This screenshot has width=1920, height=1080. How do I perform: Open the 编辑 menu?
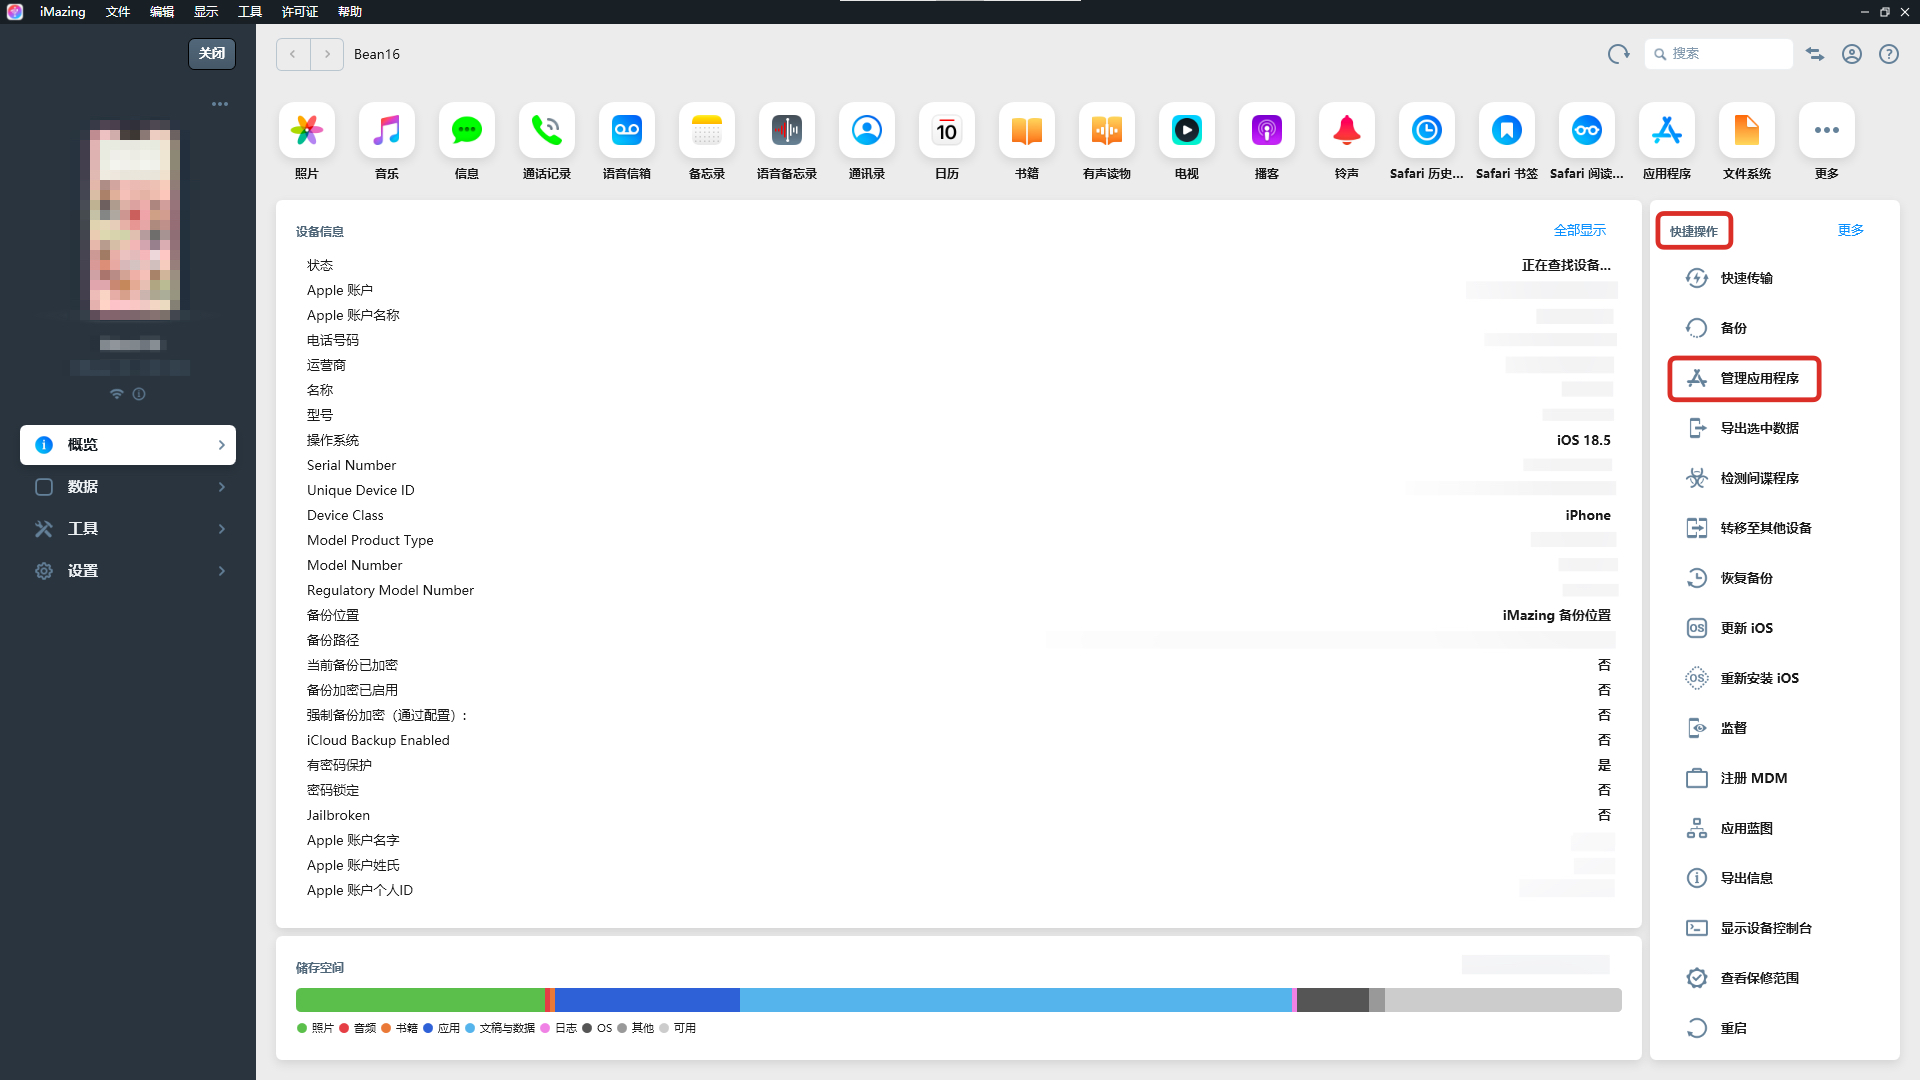pyautogui.click(x=162, y=12)
